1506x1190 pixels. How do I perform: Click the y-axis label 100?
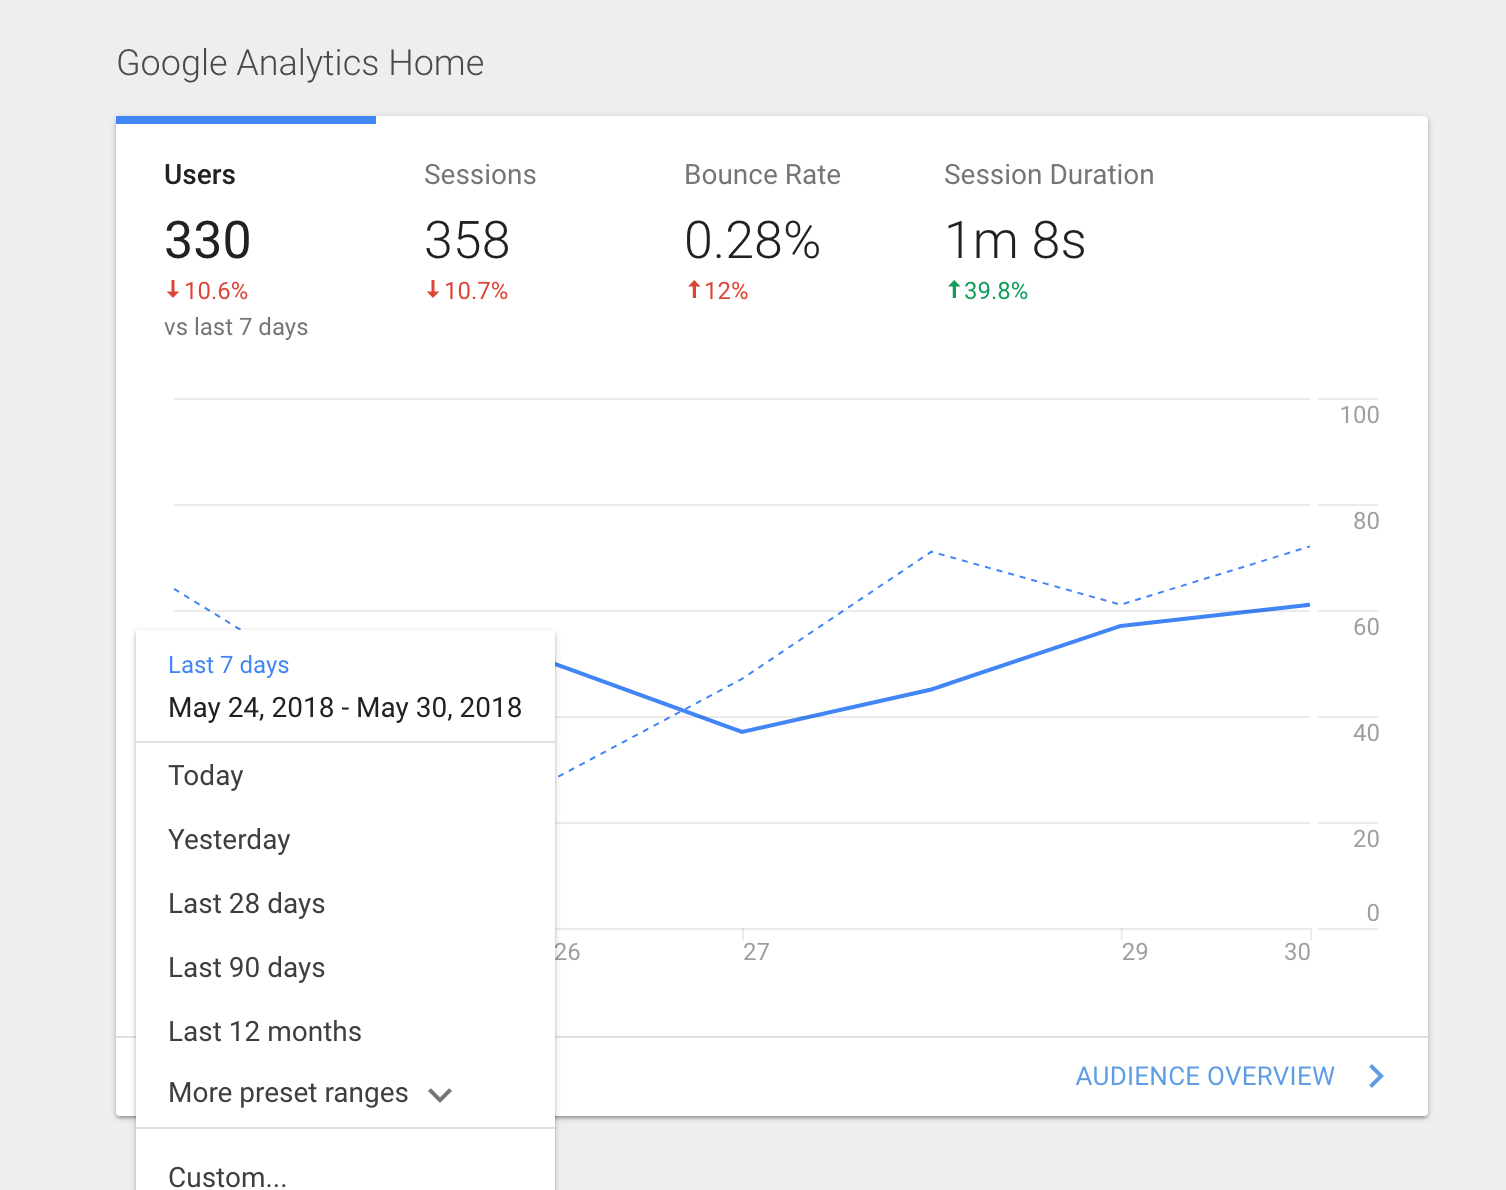pos(1359,415)
